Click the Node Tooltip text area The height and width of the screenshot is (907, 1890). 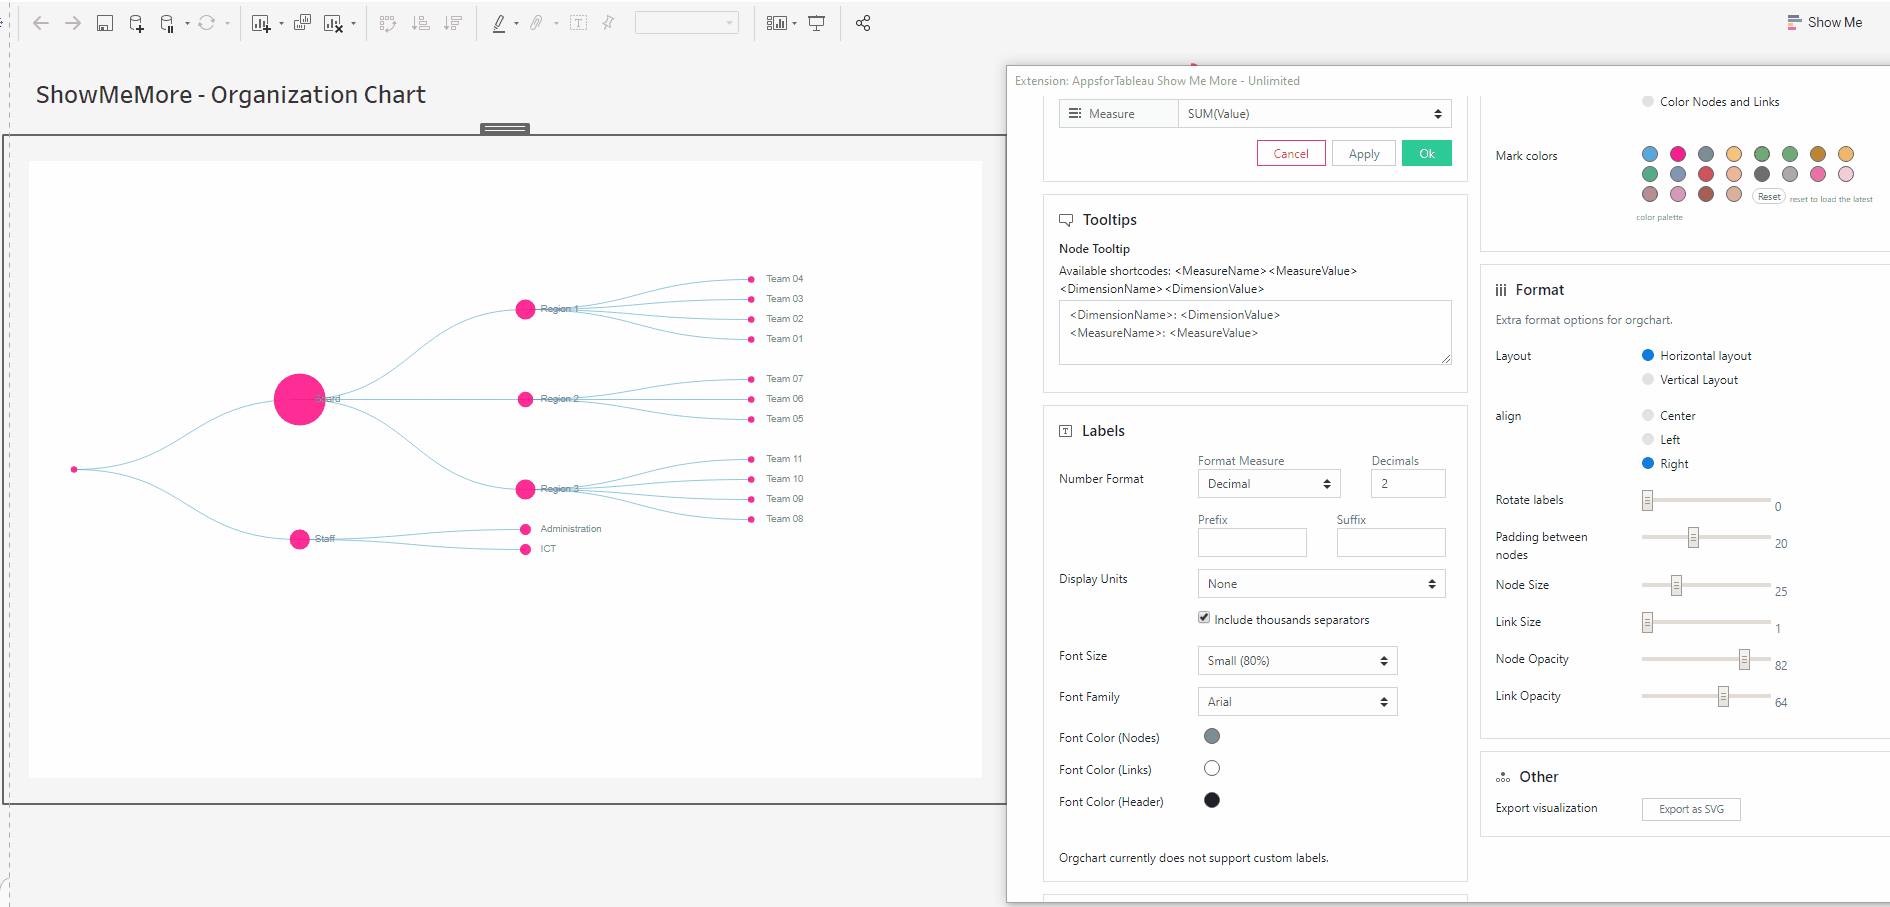point(1255,332)
